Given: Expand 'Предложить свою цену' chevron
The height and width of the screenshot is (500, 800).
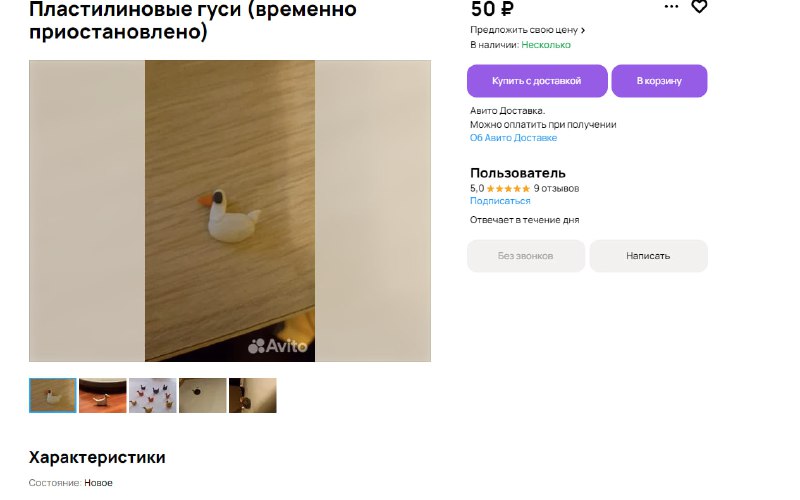Looking at the screenshot, I should click(583, 30).
